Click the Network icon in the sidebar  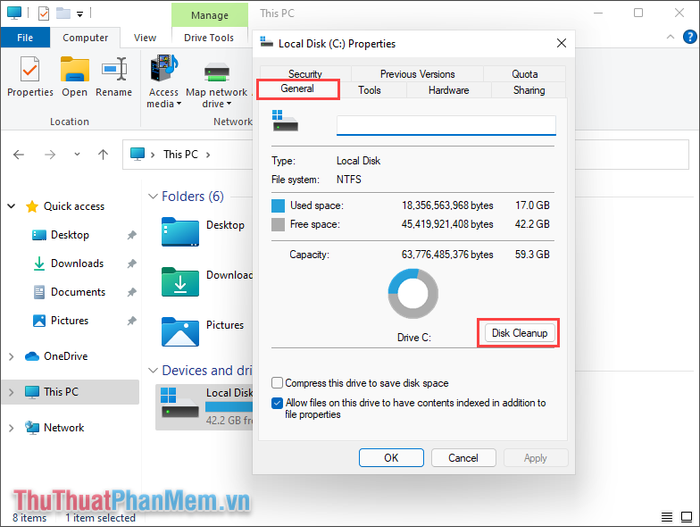click(32, 427)
